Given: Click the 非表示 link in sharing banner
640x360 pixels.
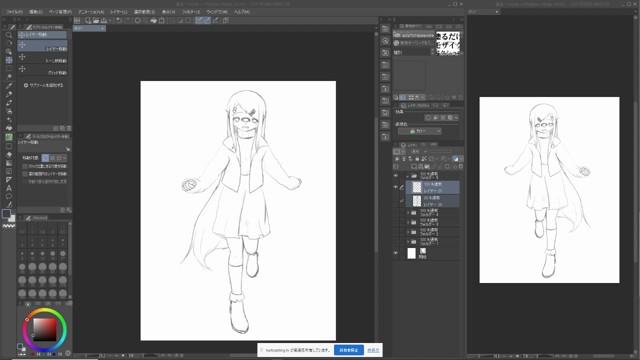Looking at the screenshot, I should [373, 350].
